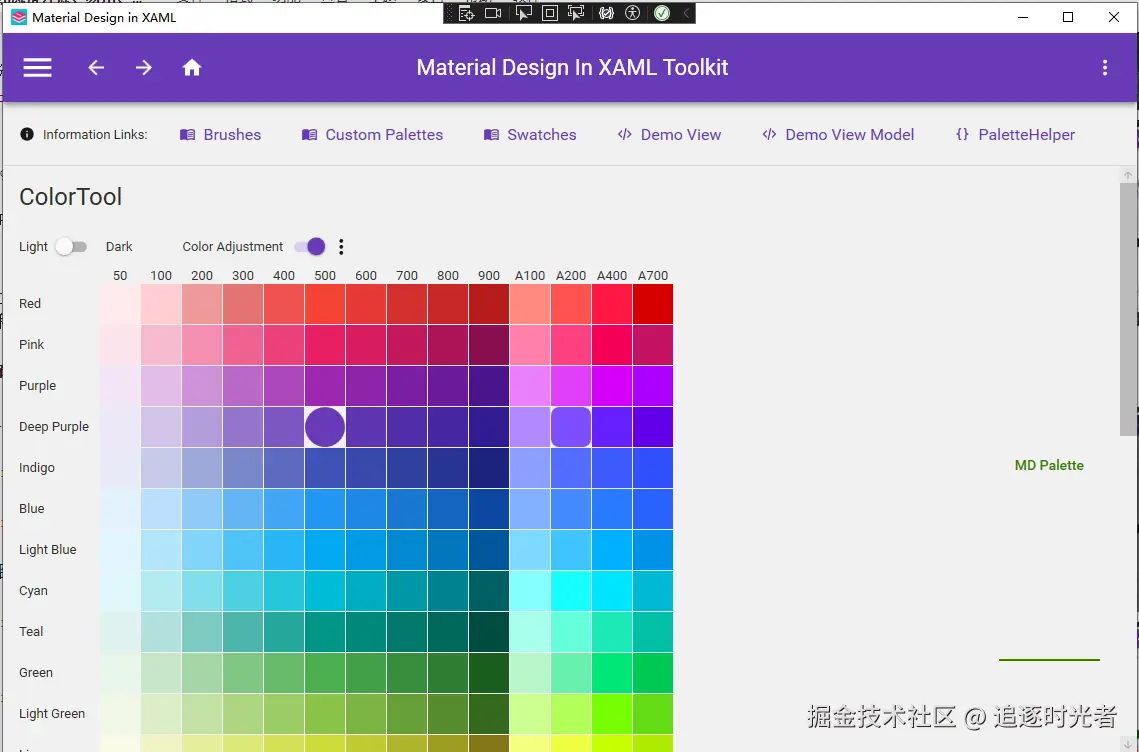Pick the Cyan A200 swatch
Image resolution: width=1139 pixels, height=752 pixels.
(x=571, y=591)
